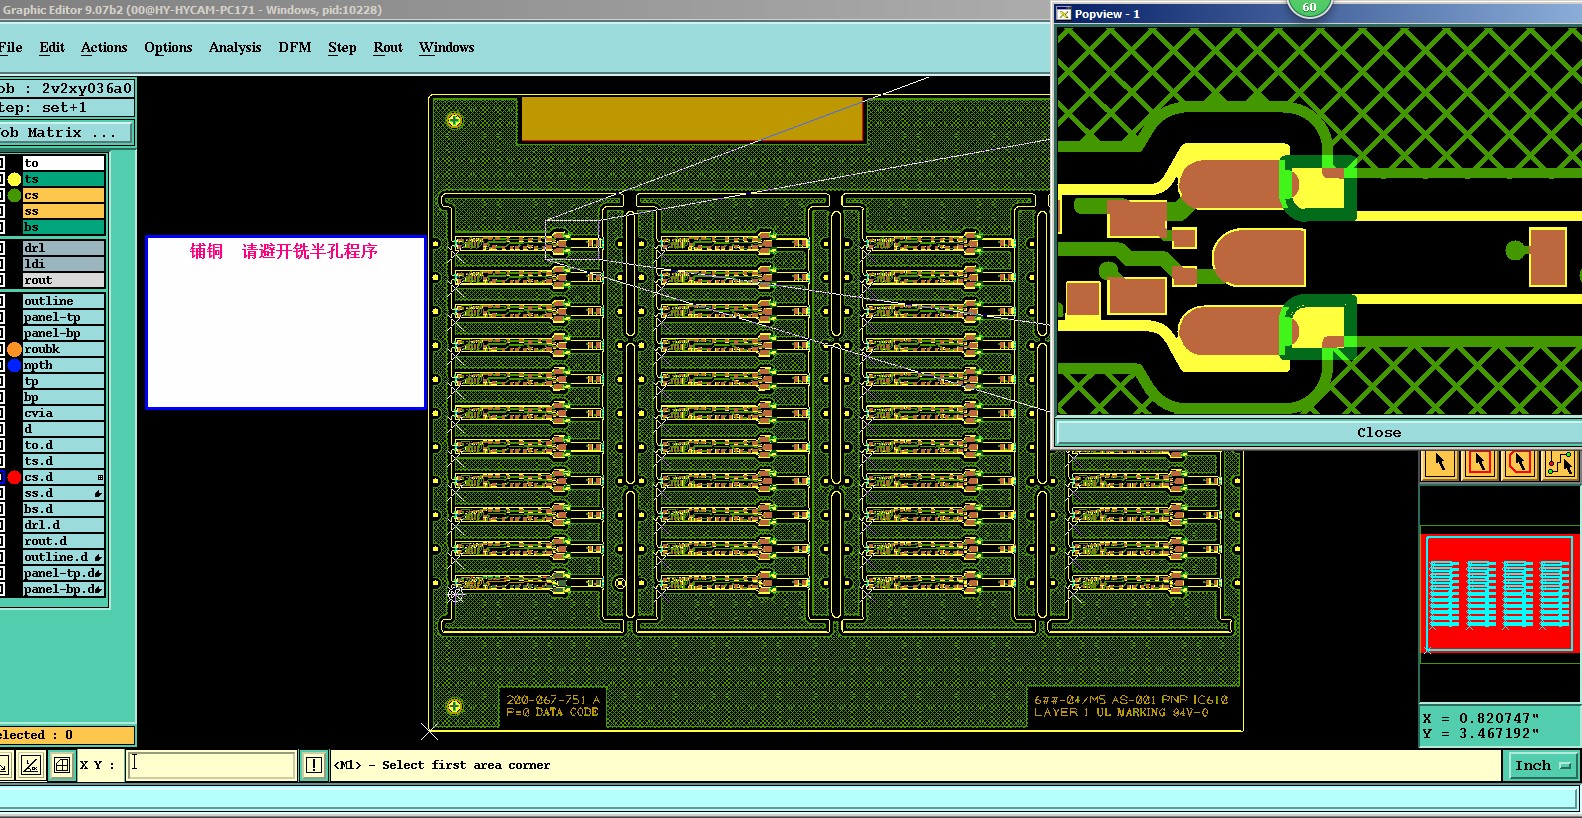
Task: Click the marker icon on outline.d layer row
Action: point(98,557)
